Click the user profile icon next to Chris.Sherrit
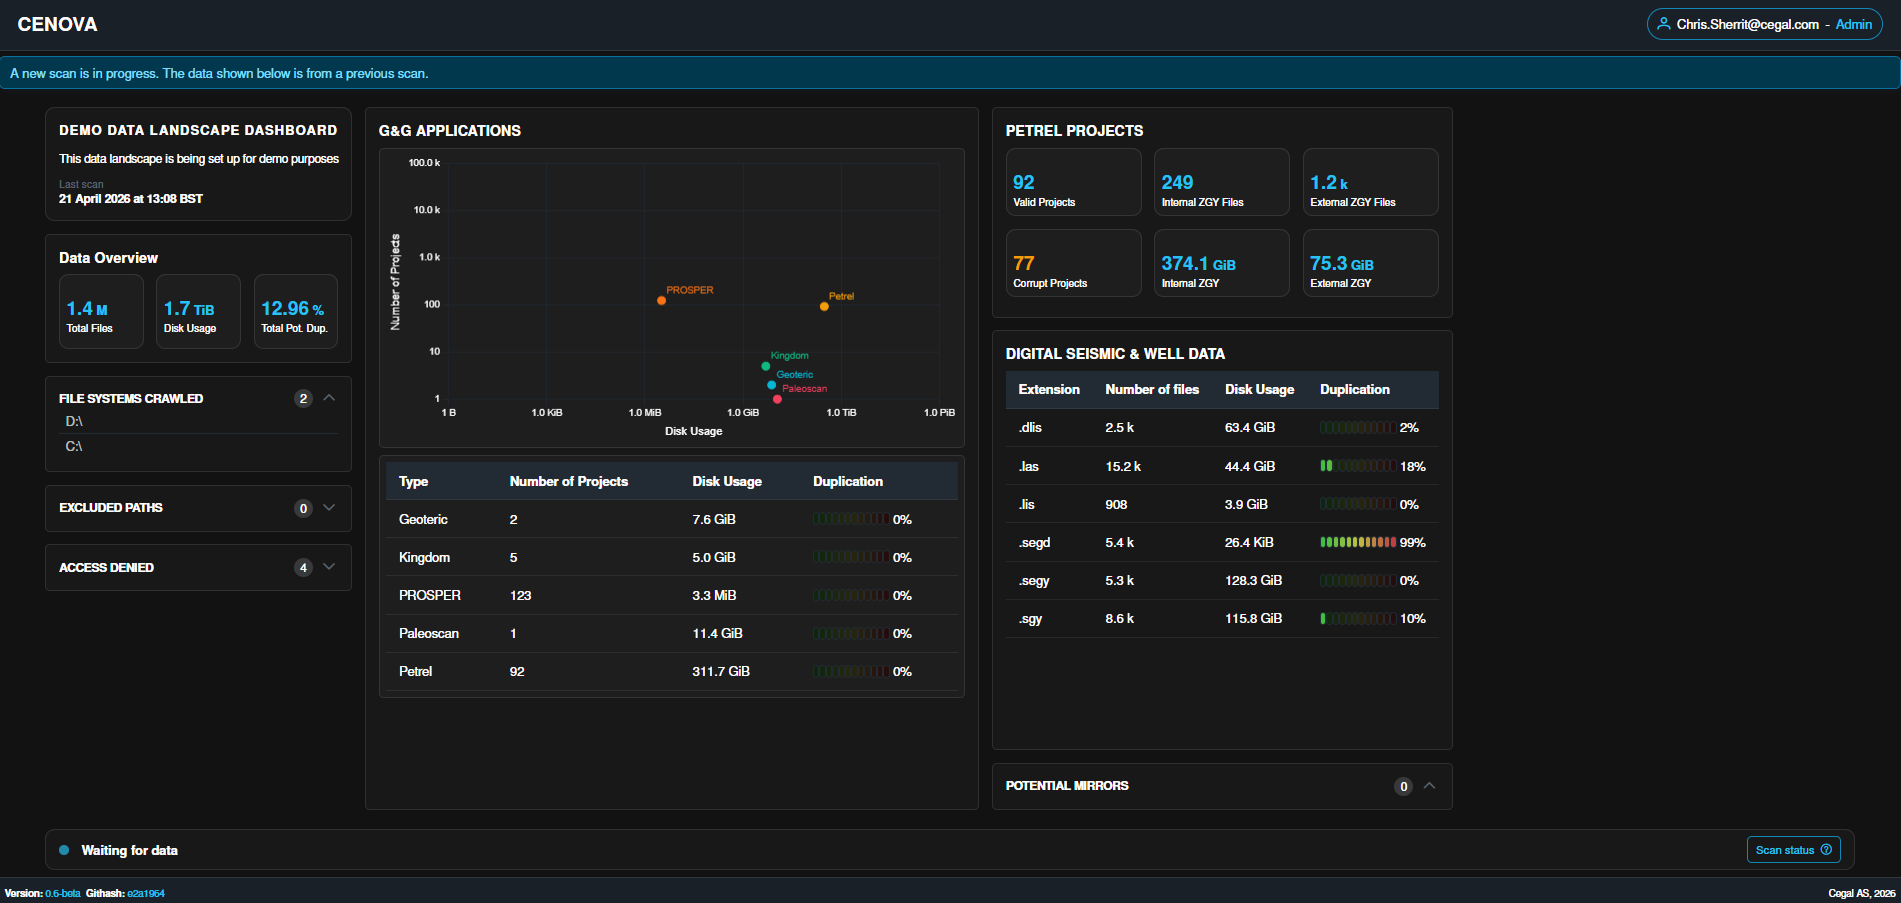This screenshot has height=903, width=1901. (x=1664, y=24)
